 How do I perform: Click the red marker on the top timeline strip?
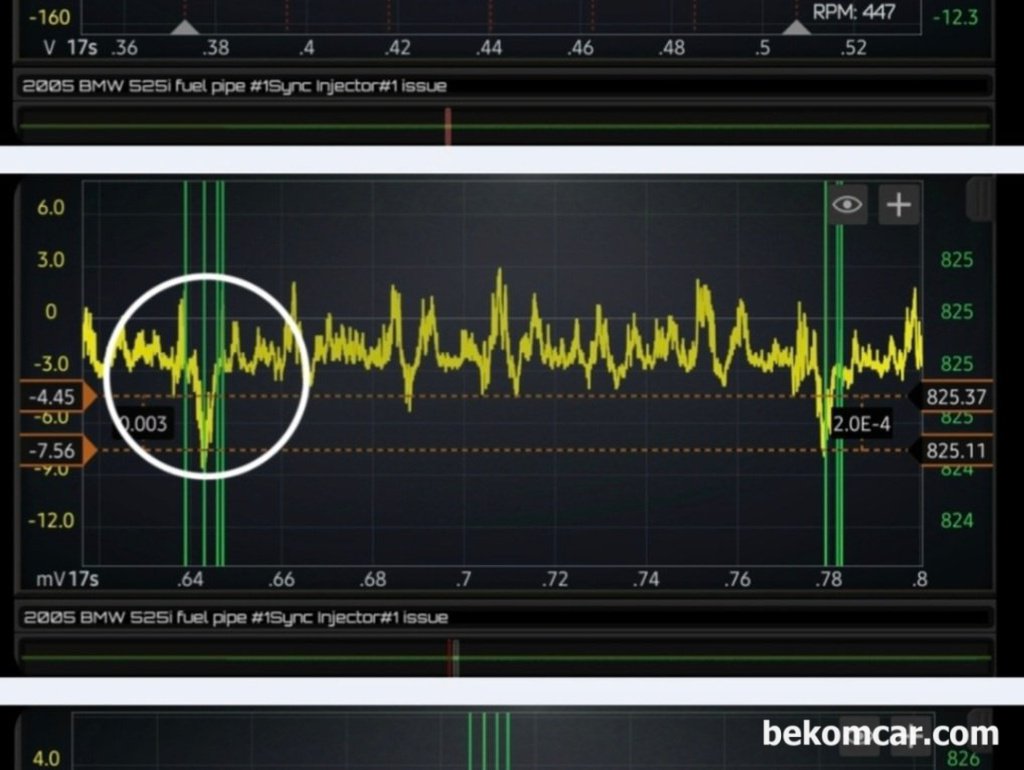(x=448, y=127)
